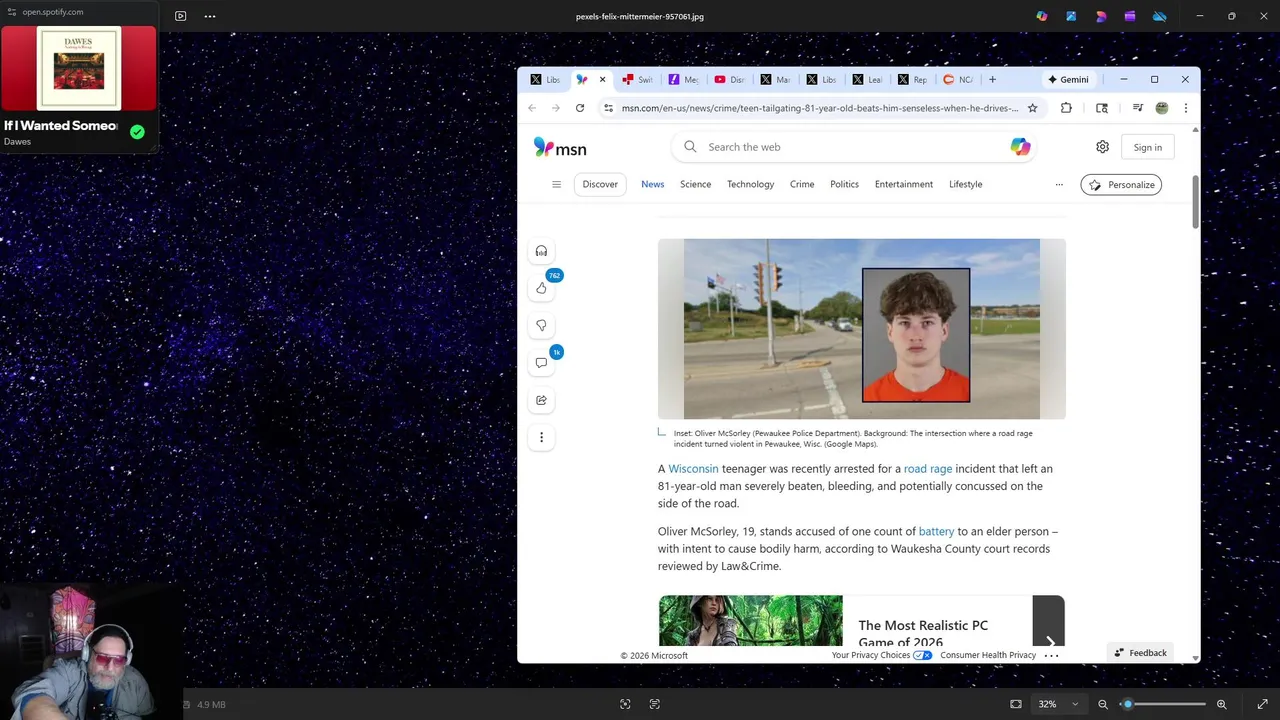Zoom in in the Photos app
The height and width of the screenshot is (720, 1280).
(1221, 704)
